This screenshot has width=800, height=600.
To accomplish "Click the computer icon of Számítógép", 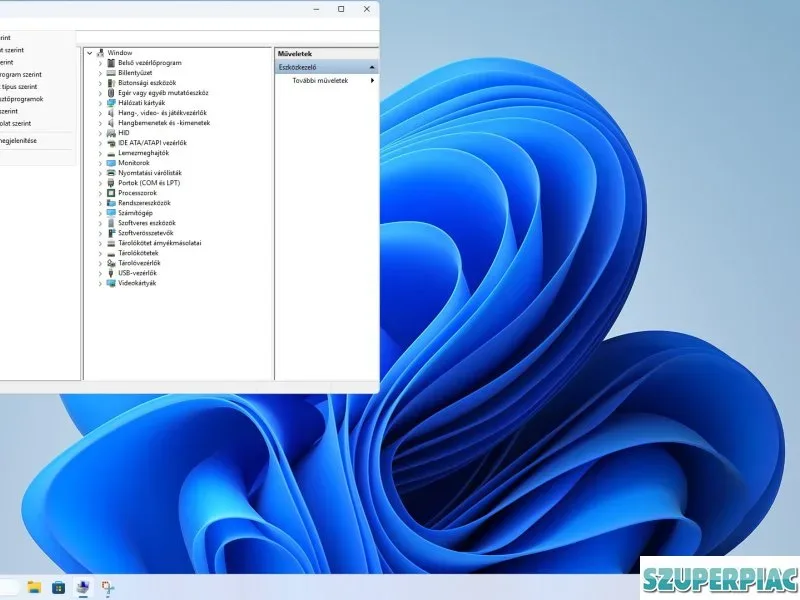I will 111,213.
